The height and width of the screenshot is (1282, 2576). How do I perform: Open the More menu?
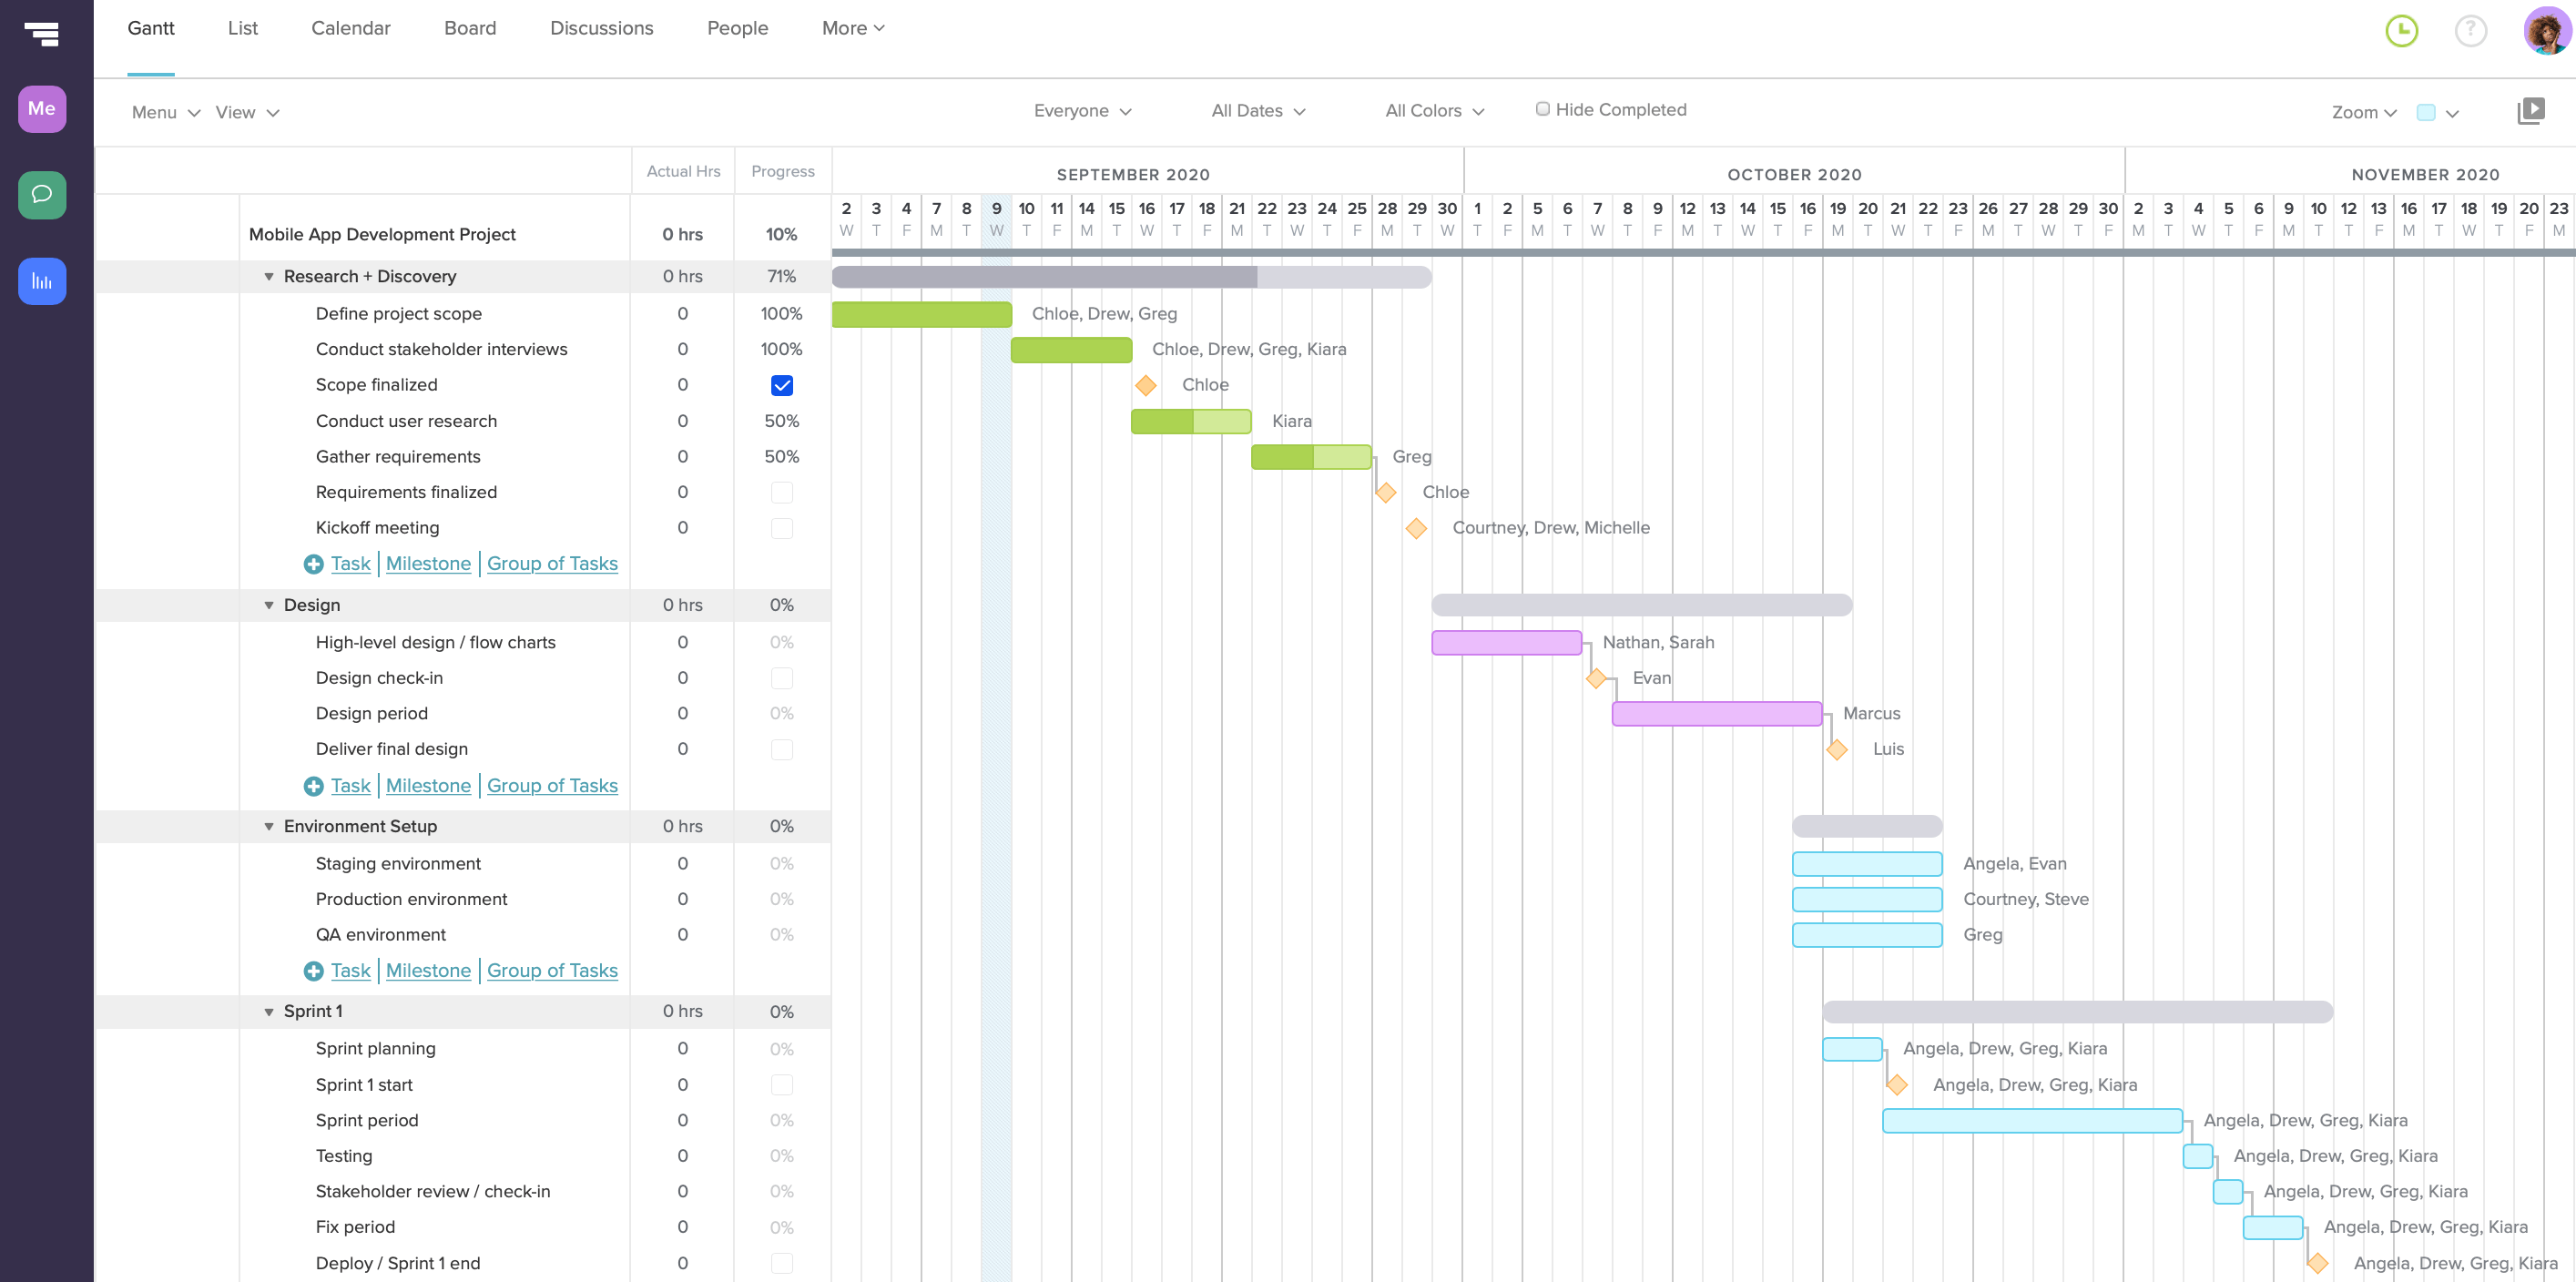tap(851, 28)
